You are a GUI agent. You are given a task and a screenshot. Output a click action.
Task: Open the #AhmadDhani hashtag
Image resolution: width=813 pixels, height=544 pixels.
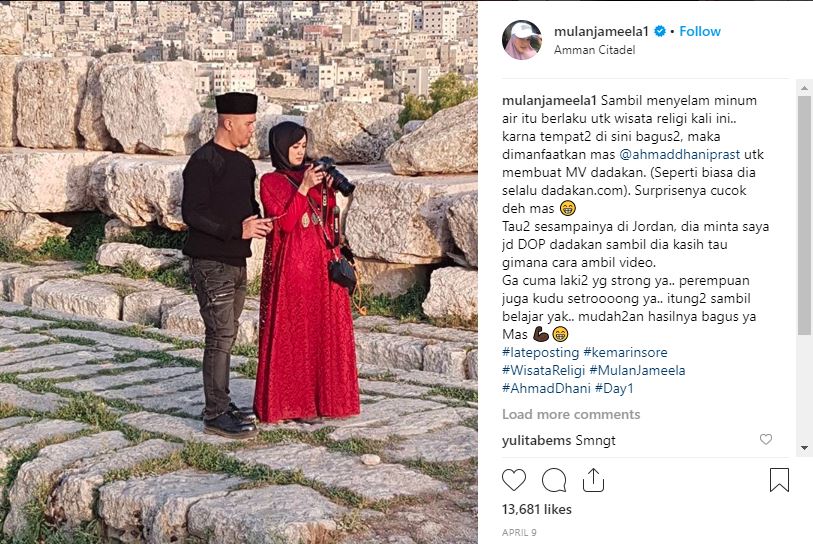click(x=546, y=388)
